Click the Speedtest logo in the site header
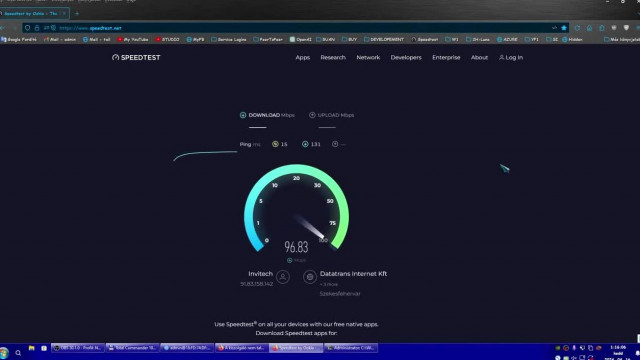This screenshot has width=640, height=360. tap(136, 58)
